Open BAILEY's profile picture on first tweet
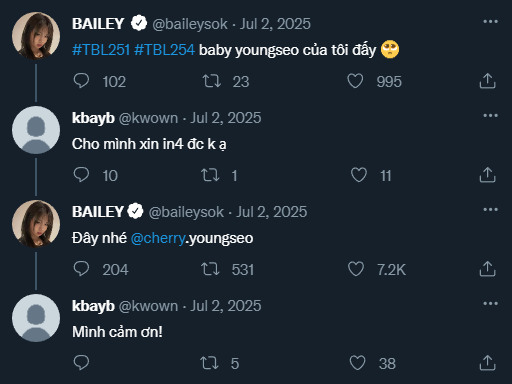Image resolution: width=512 pixels, height=384 pixels. click(36, 36)
